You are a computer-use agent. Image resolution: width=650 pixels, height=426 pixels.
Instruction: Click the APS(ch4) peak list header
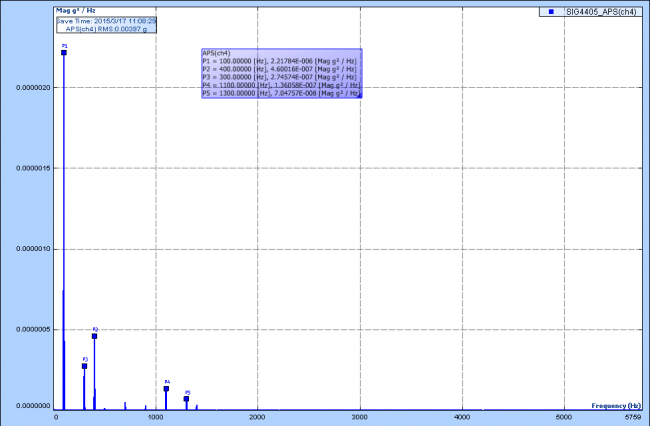(x=217, y=53)
